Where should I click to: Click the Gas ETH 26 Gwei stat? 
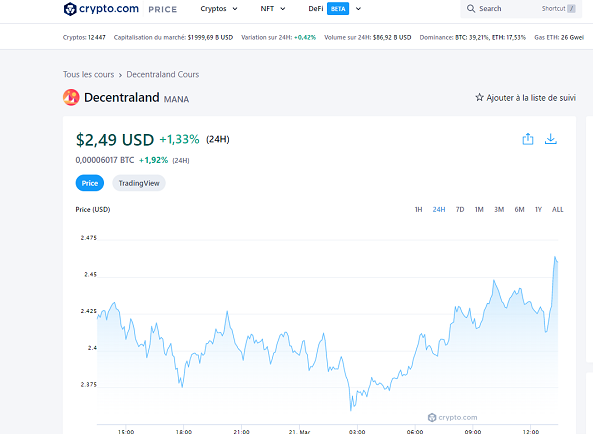pyautogui.click(x=559, y=37)
